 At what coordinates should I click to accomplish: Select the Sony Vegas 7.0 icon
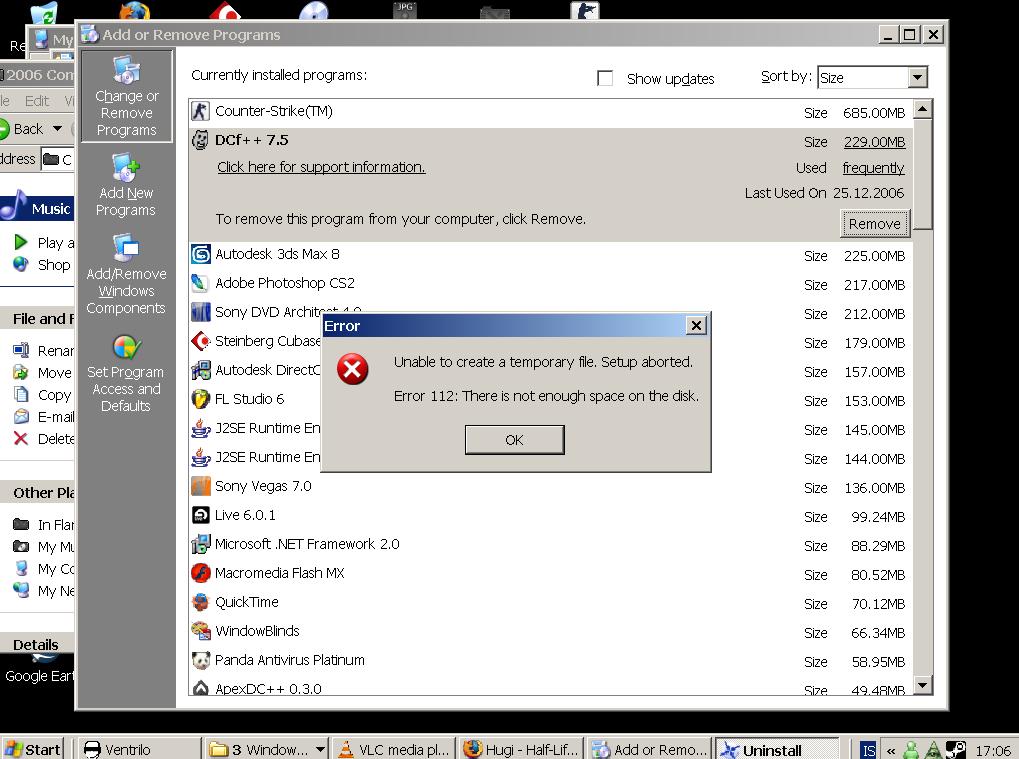click(200, 485)
